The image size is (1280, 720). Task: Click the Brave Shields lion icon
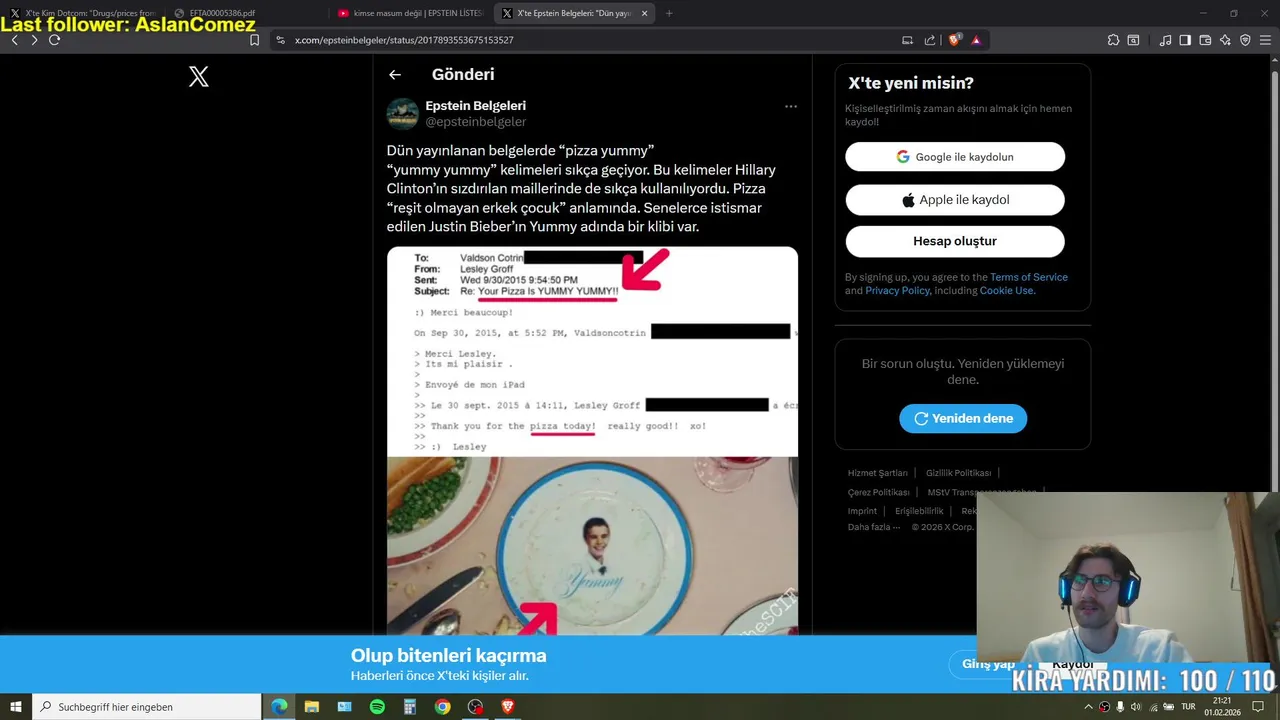tap(954, 40)
